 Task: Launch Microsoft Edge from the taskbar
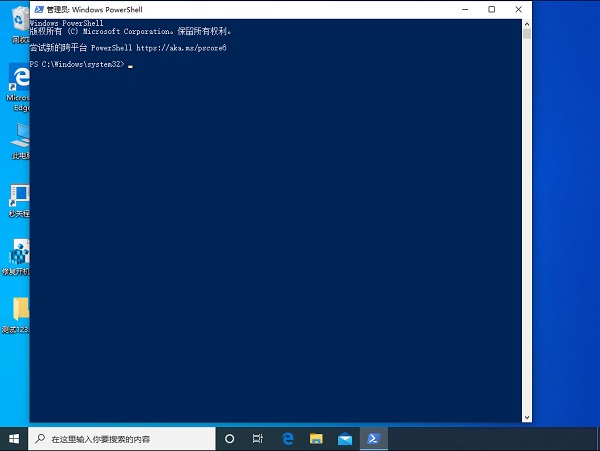[288, 439]
